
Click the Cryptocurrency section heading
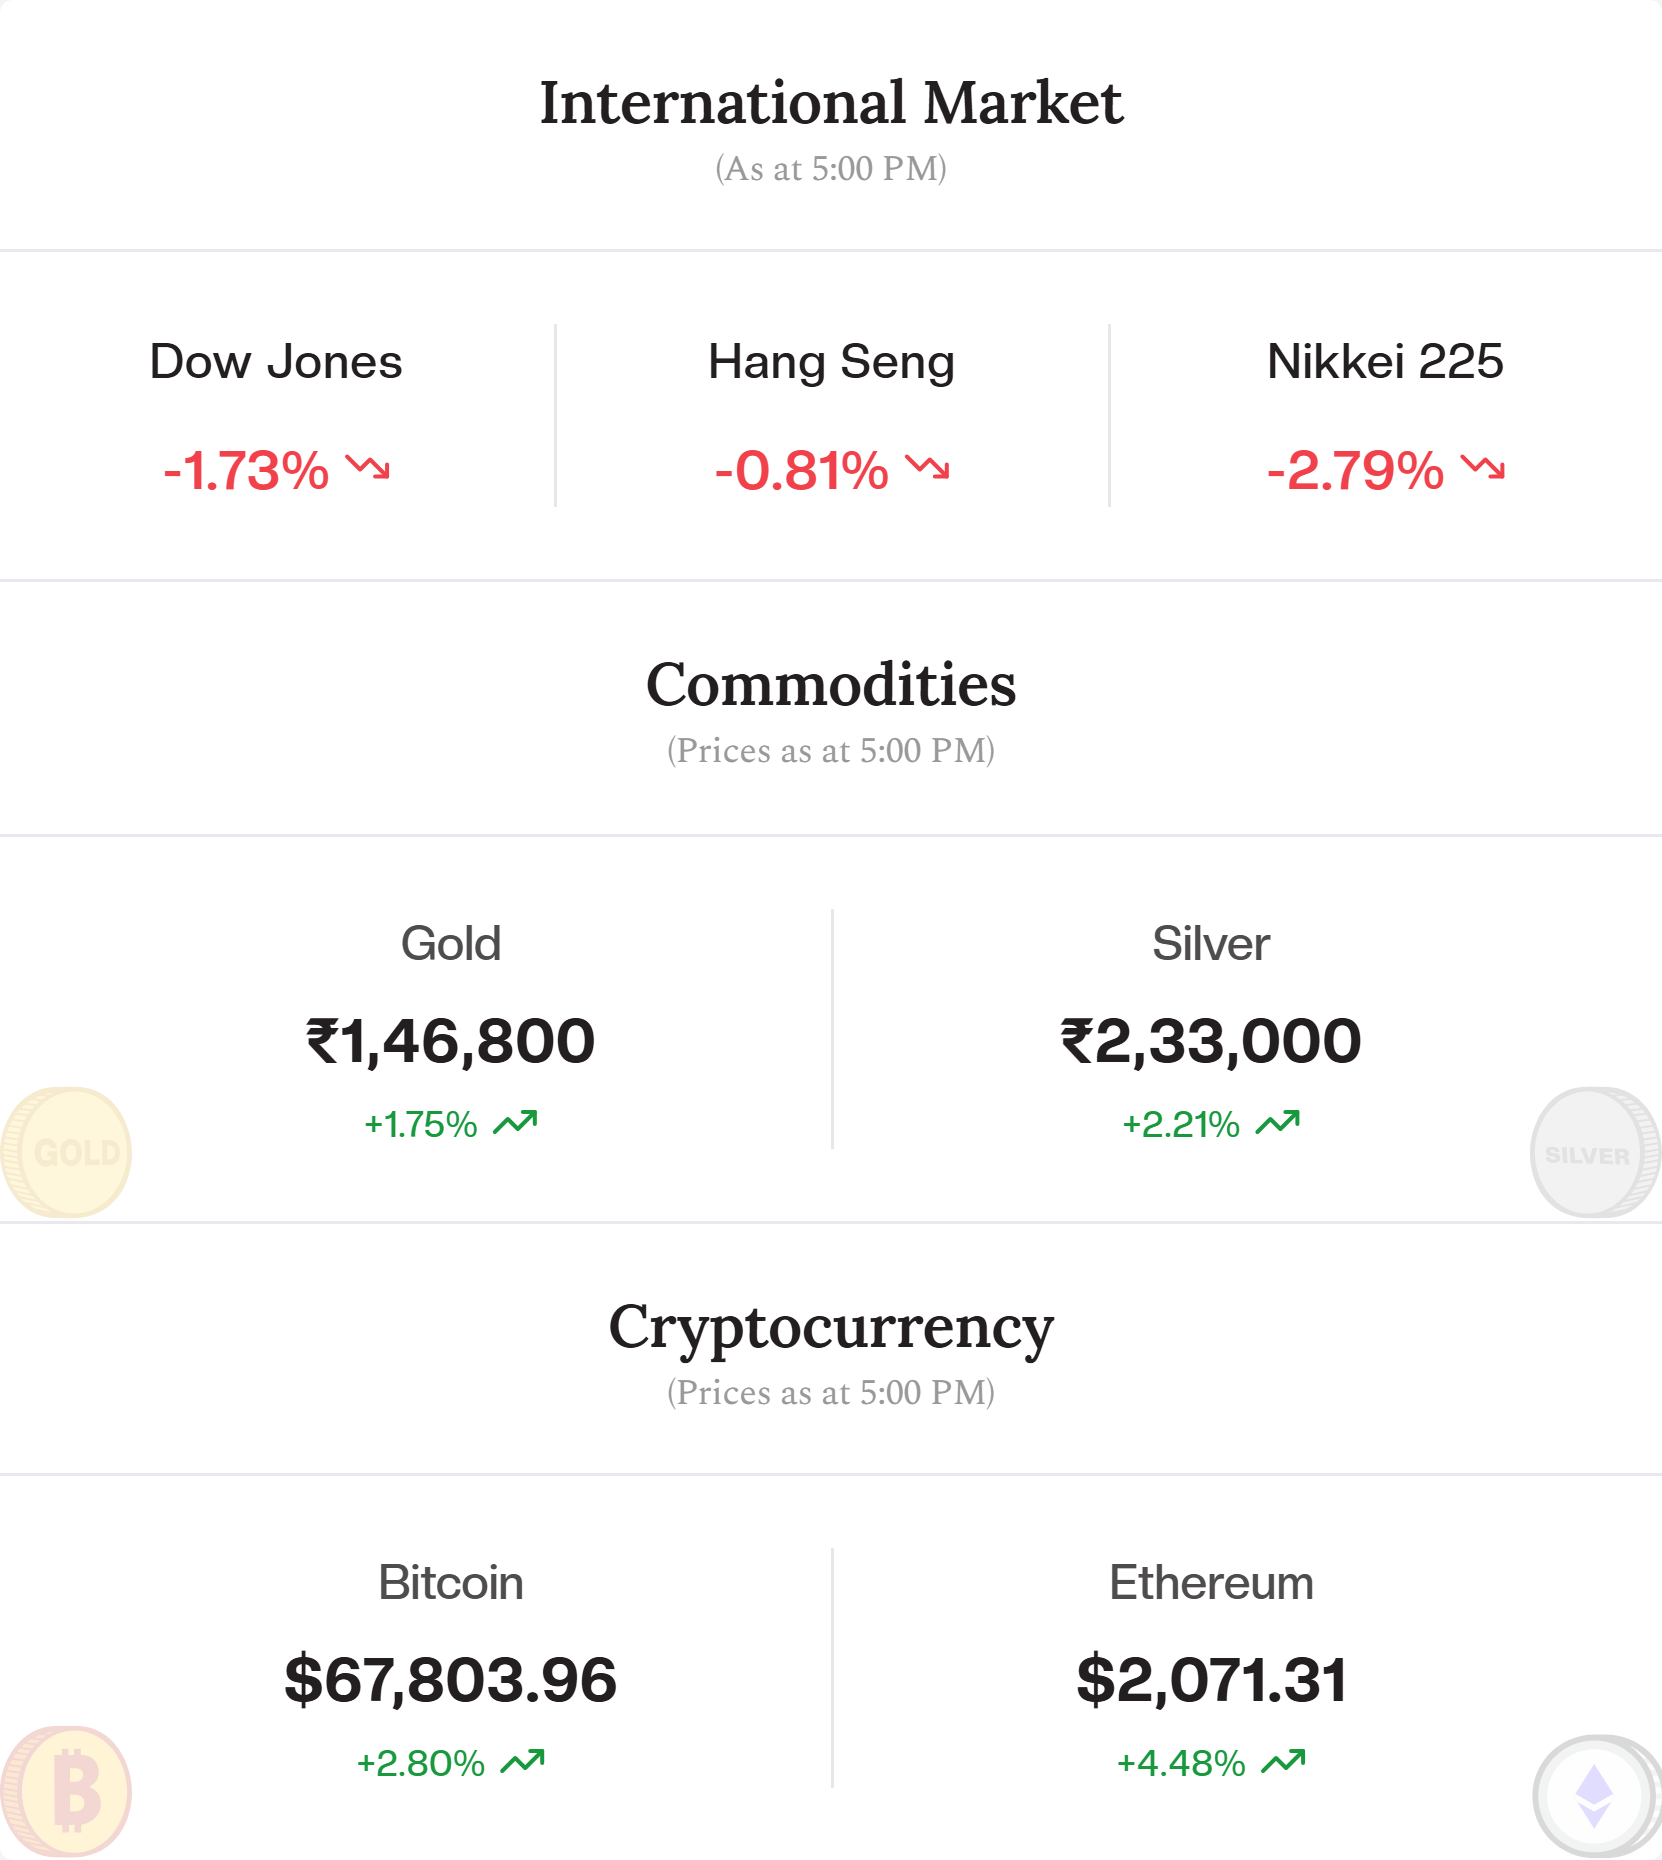(x=831, y=1329)
